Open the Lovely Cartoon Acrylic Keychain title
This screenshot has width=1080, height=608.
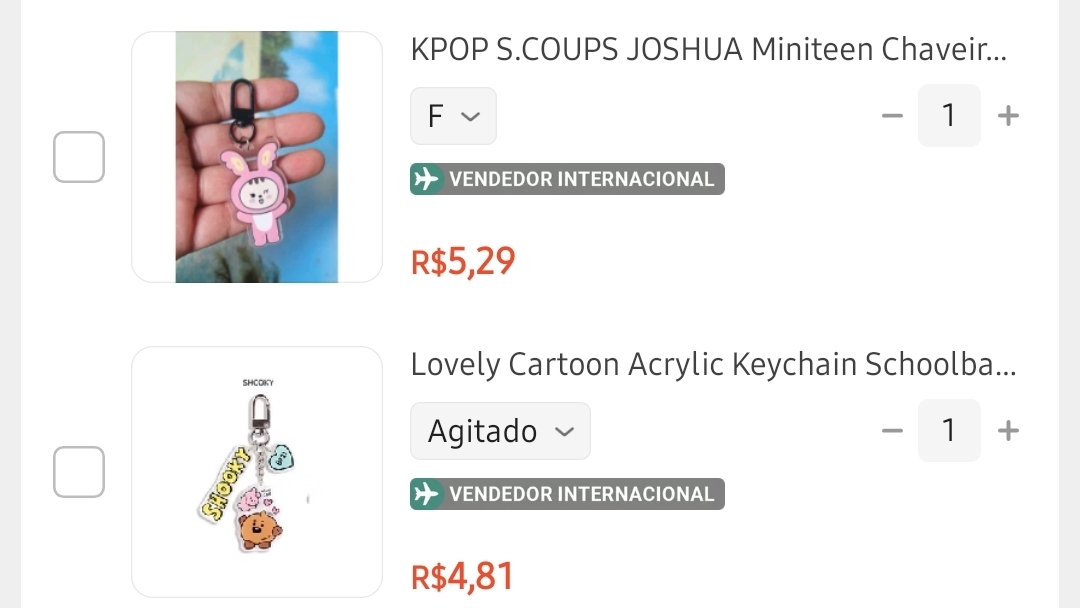(x=712, y=365)
